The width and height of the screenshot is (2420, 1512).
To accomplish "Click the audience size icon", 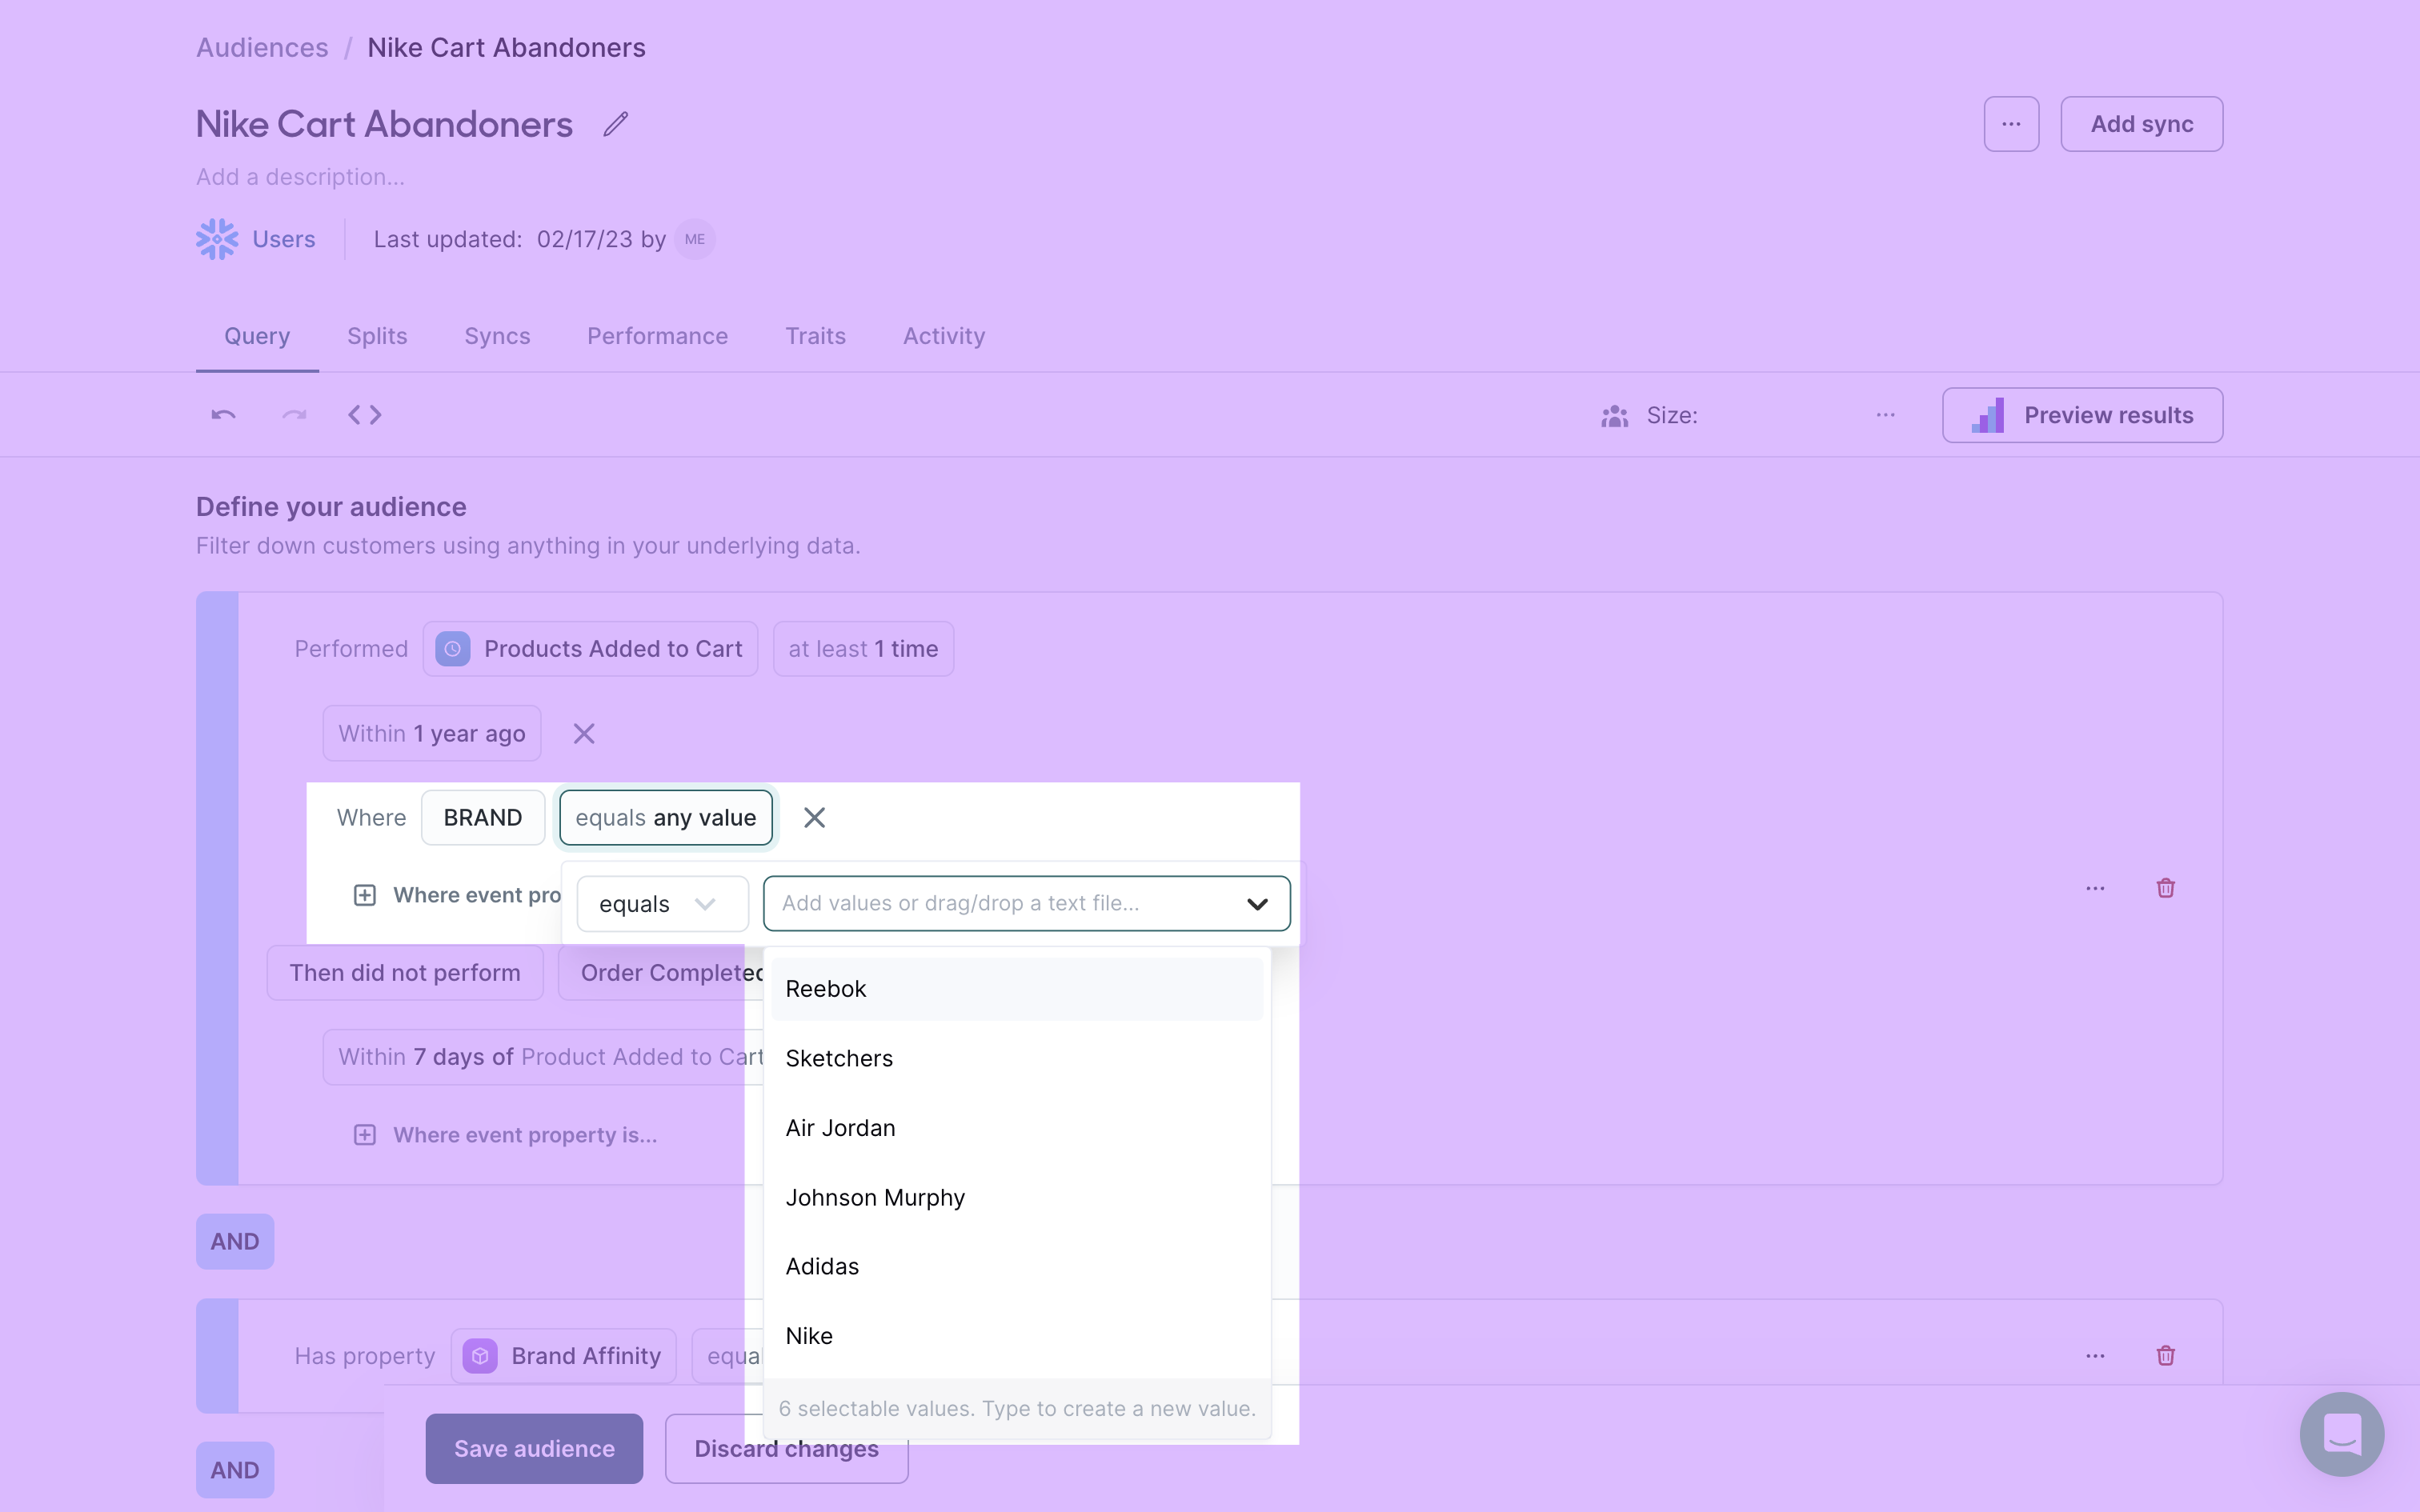I will [1617, 414].
